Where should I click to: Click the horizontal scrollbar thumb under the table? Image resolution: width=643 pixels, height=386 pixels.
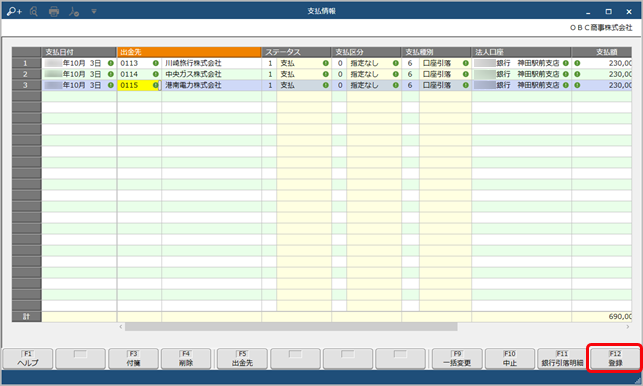(x=291, y=327)
